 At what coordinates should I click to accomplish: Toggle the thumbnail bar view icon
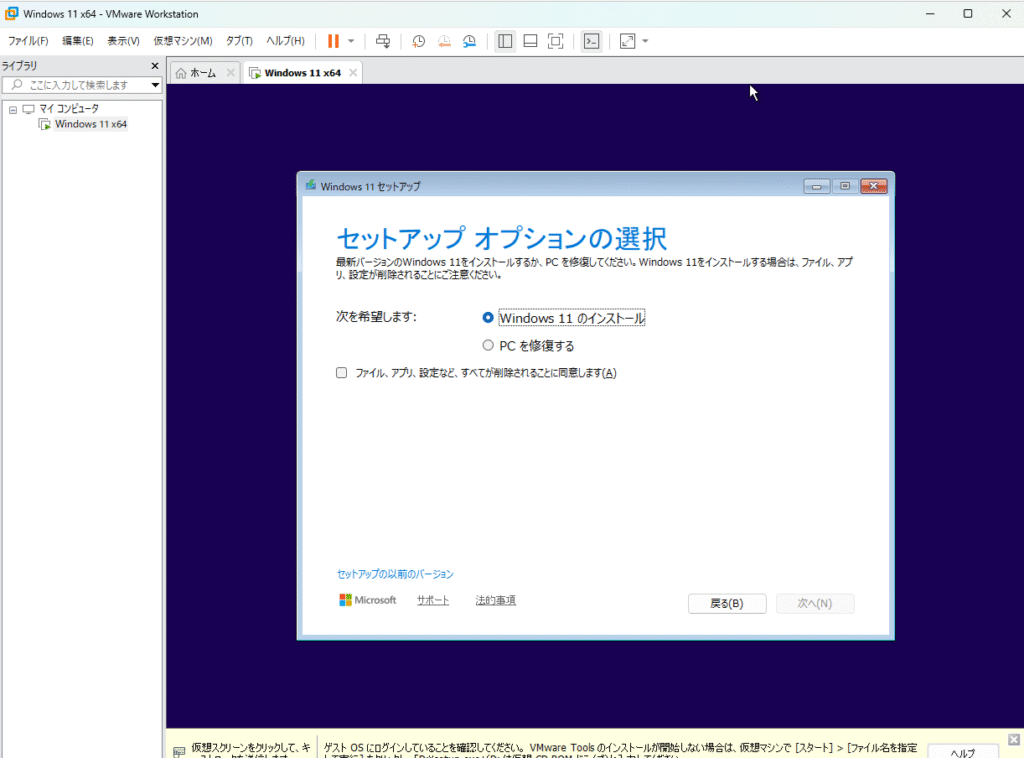(530, 41)
